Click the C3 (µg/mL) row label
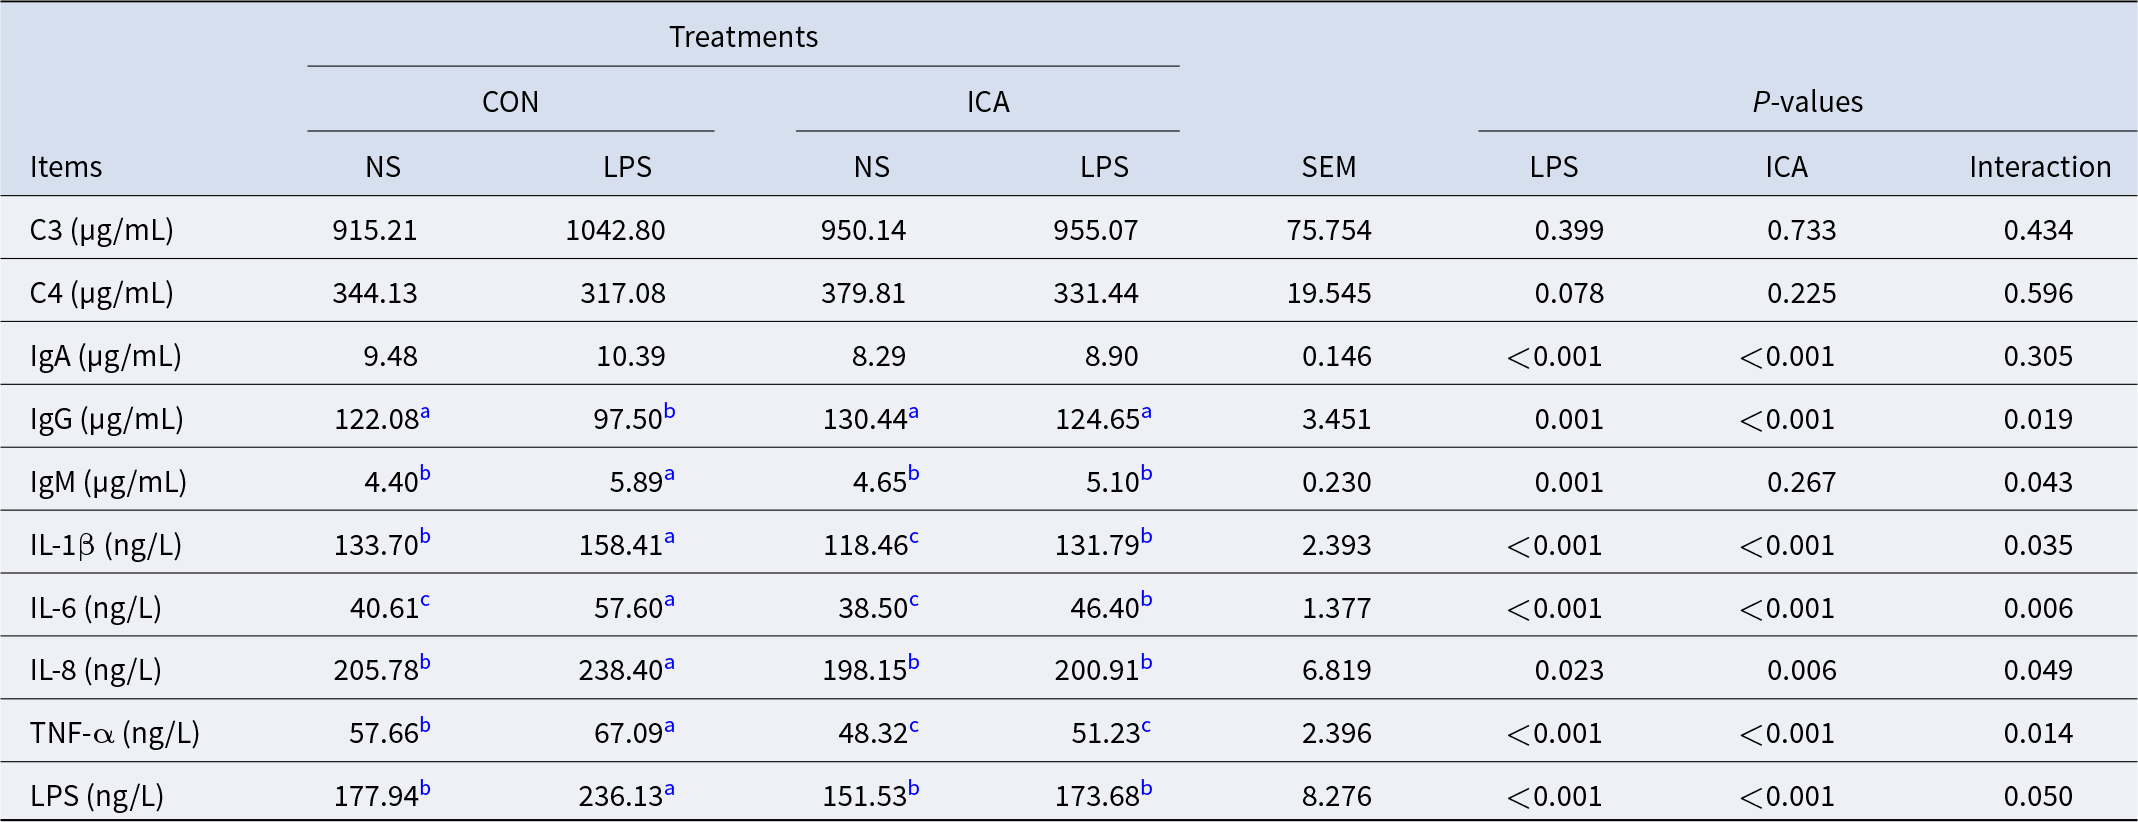The height and width of the screenshot is (822, 2138). point(102,230)
